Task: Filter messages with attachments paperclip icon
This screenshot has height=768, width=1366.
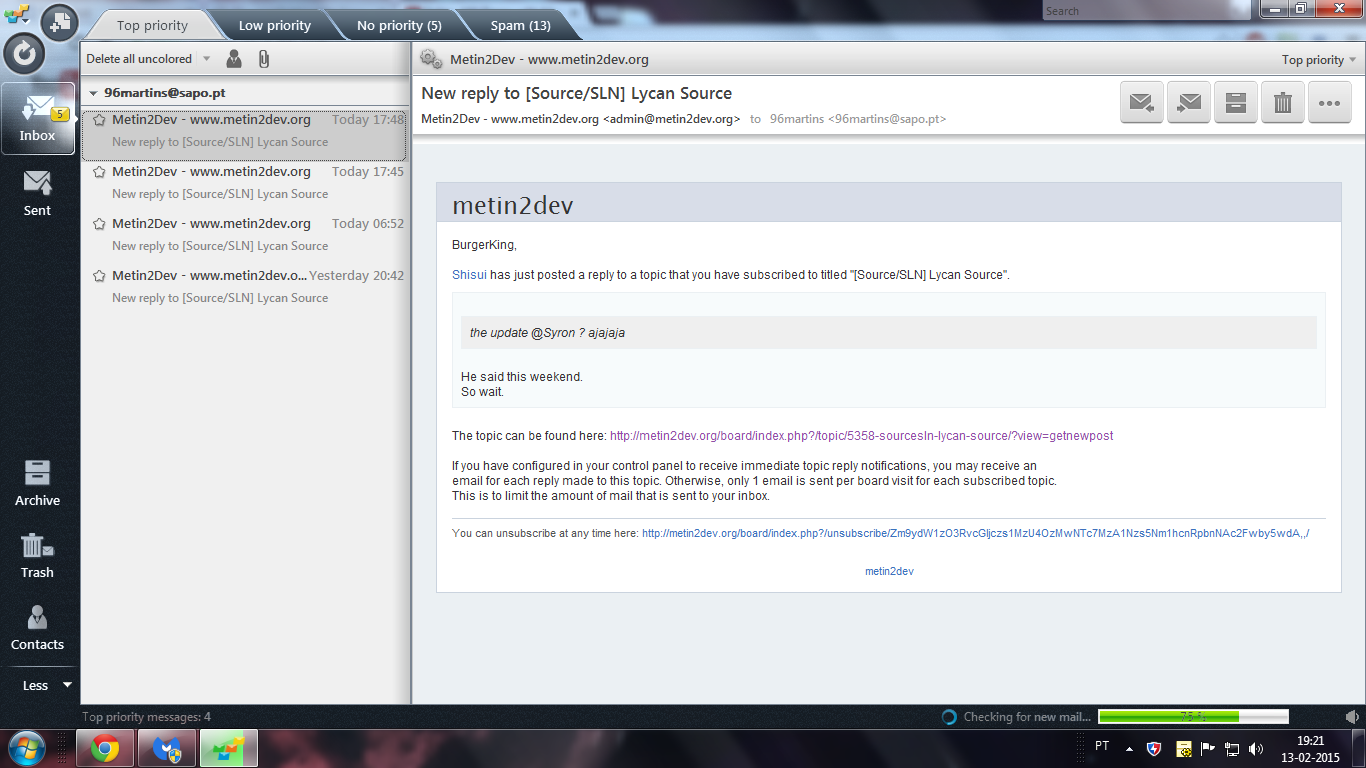Action: click(x=264, y=59)
